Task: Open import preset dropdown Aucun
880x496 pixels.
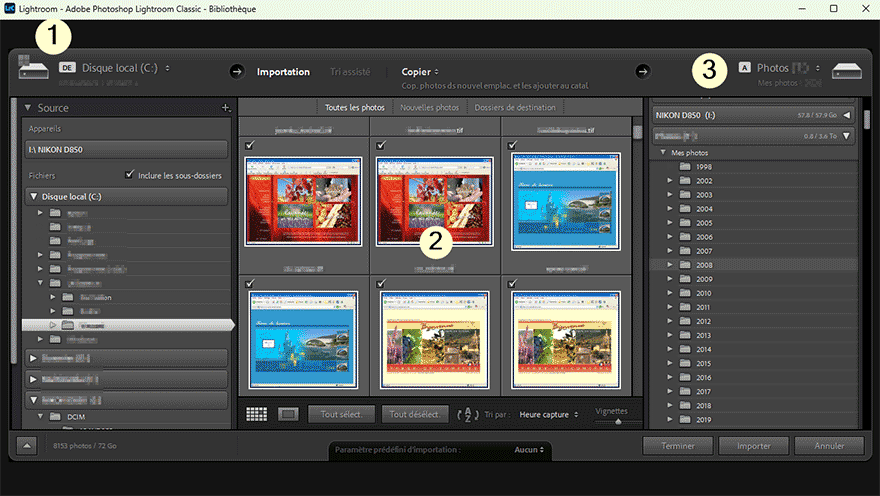Action: (529, 449)
